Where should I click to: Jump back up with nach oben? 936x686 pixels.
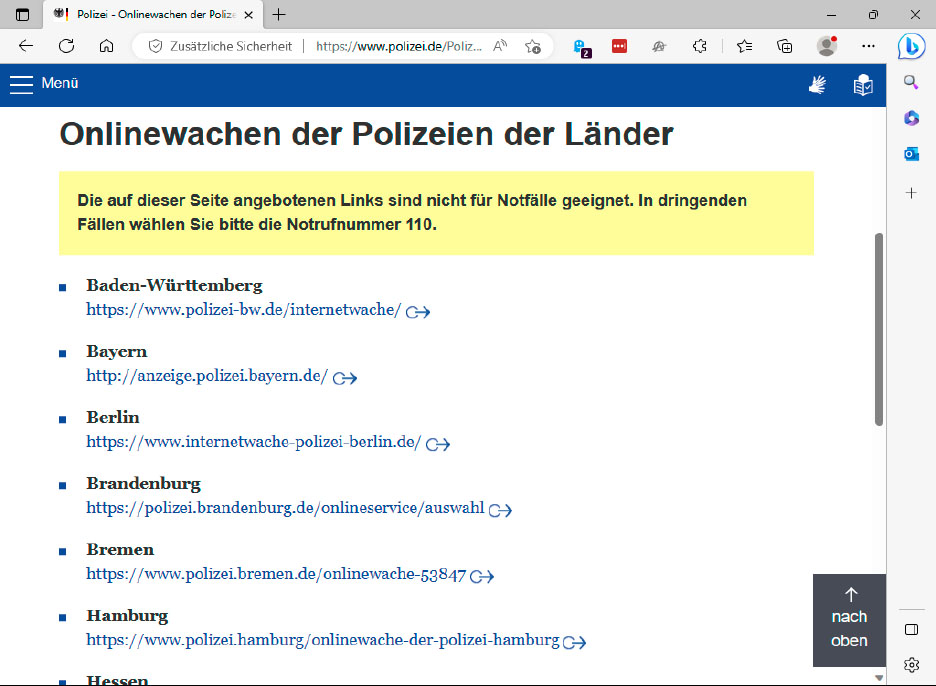coord(849,620)
